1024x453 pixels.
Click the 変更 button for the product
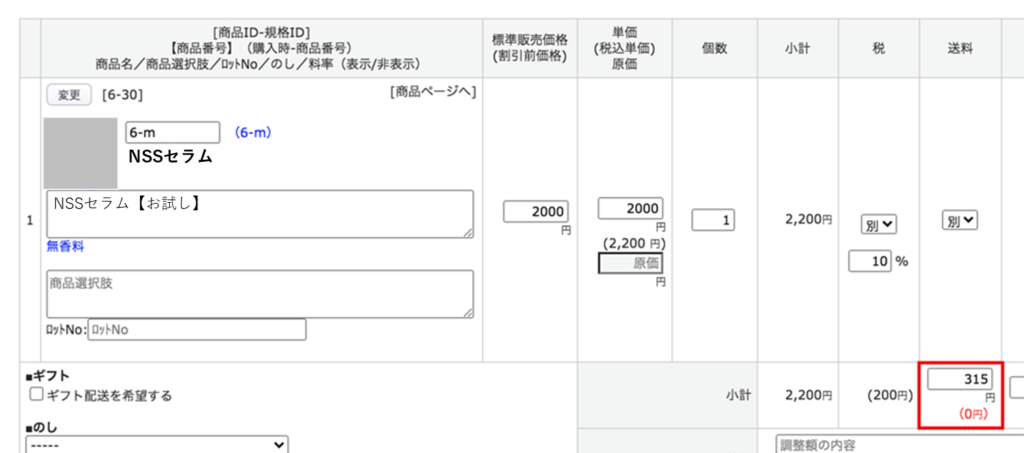[69, 95]
